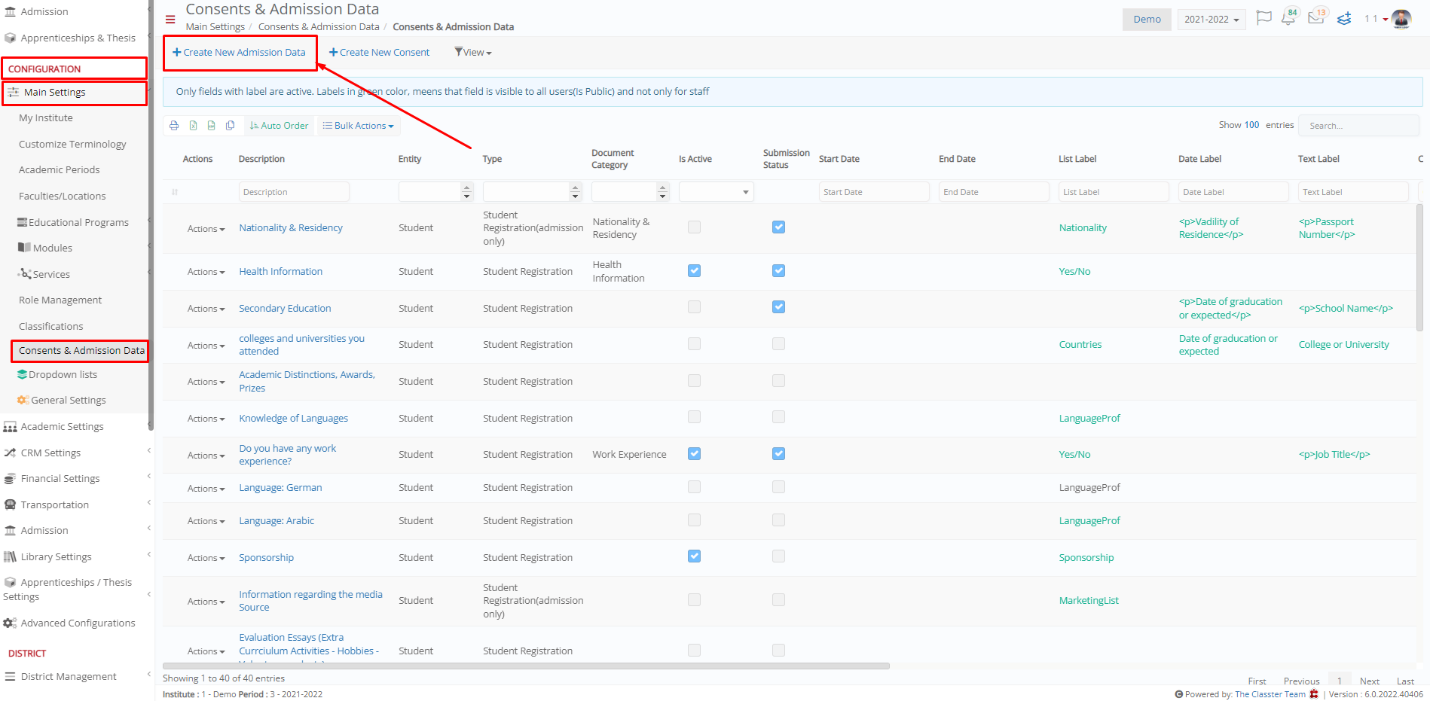Focus the Description filter input
This screenshot has width=1430, height=701.
(x=294, y=192)
